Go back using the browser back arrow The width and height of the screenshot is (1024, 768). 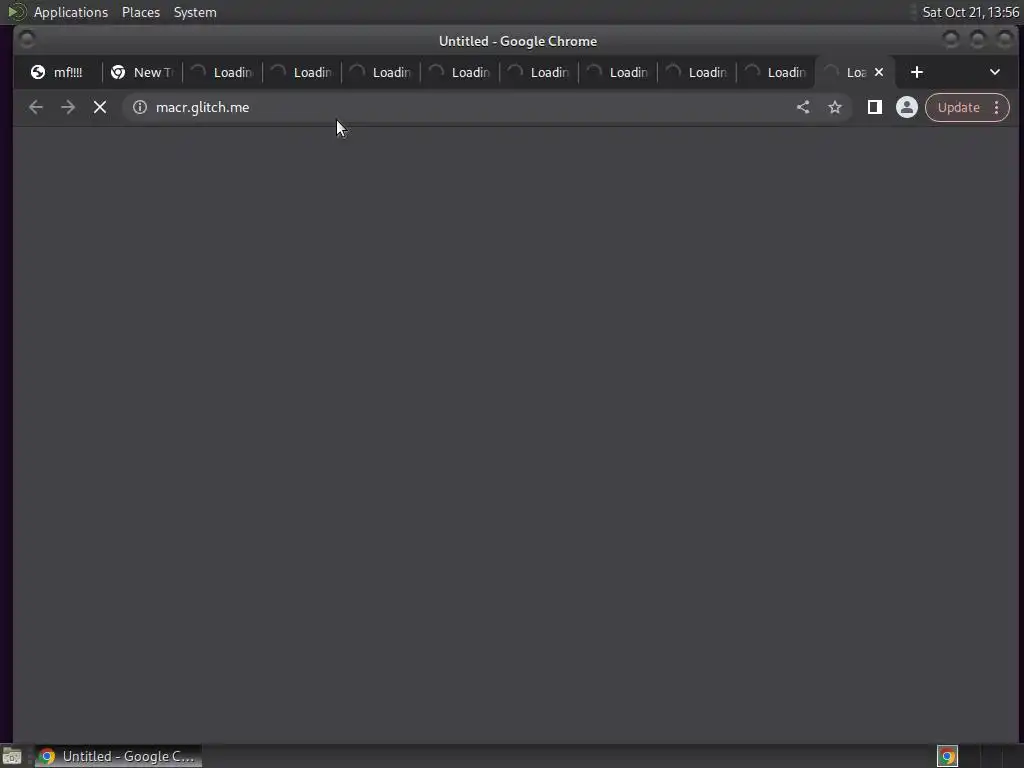[x=36, y=107]
